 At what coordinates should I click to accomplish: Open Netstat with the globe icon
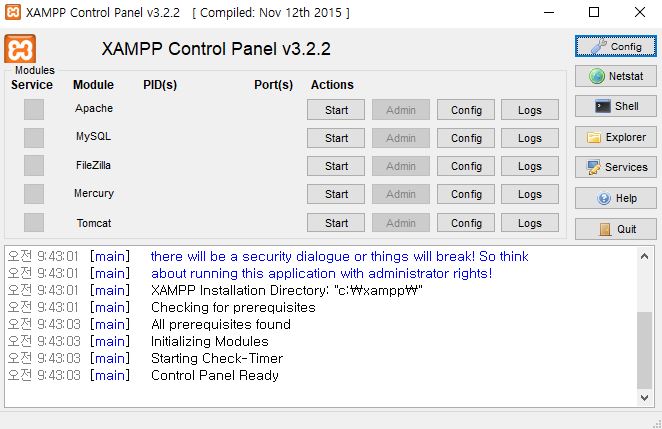[616, 76]
